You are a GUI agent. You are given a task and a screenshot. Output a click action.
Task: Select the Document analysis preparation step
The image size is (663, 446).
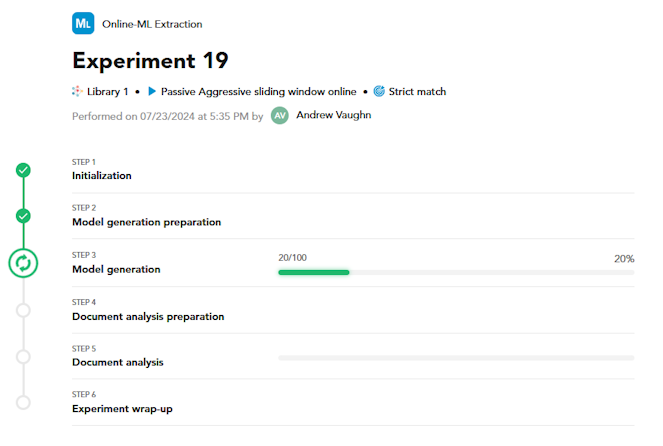coord(148,316)
